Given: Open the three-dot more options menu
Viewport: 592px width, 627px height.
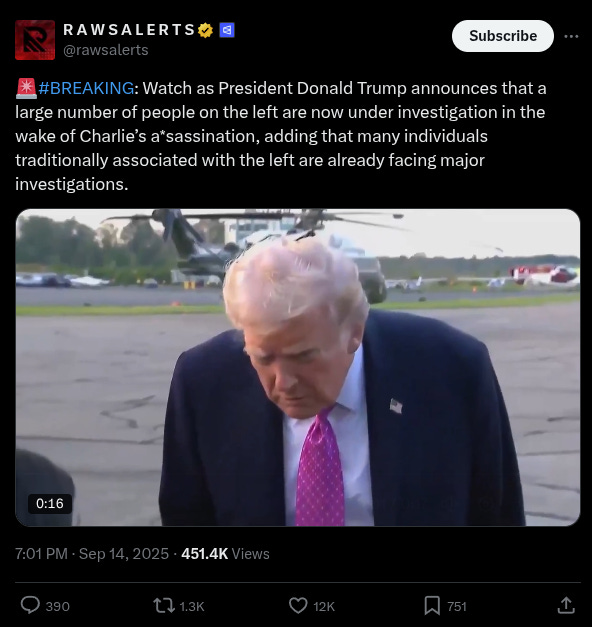Looking at the screenshot, I should click(x=571, y=36).
